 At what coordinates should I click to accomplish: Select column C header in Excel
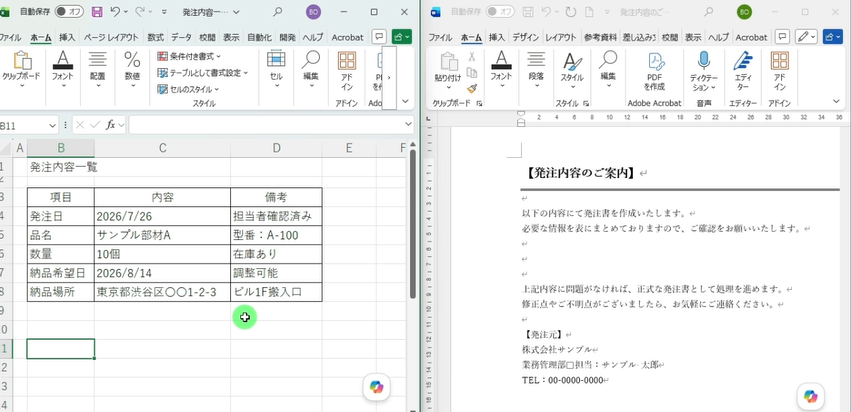click(162, 148)
